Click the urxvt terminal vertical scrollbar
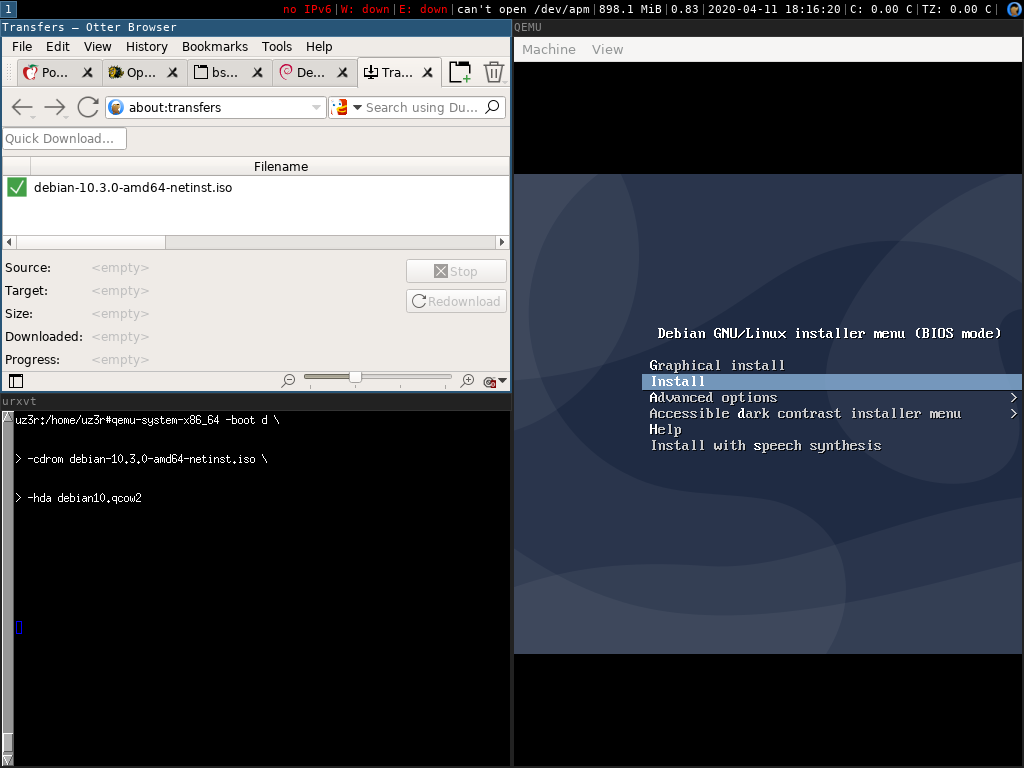 click(x=8, y=588)
